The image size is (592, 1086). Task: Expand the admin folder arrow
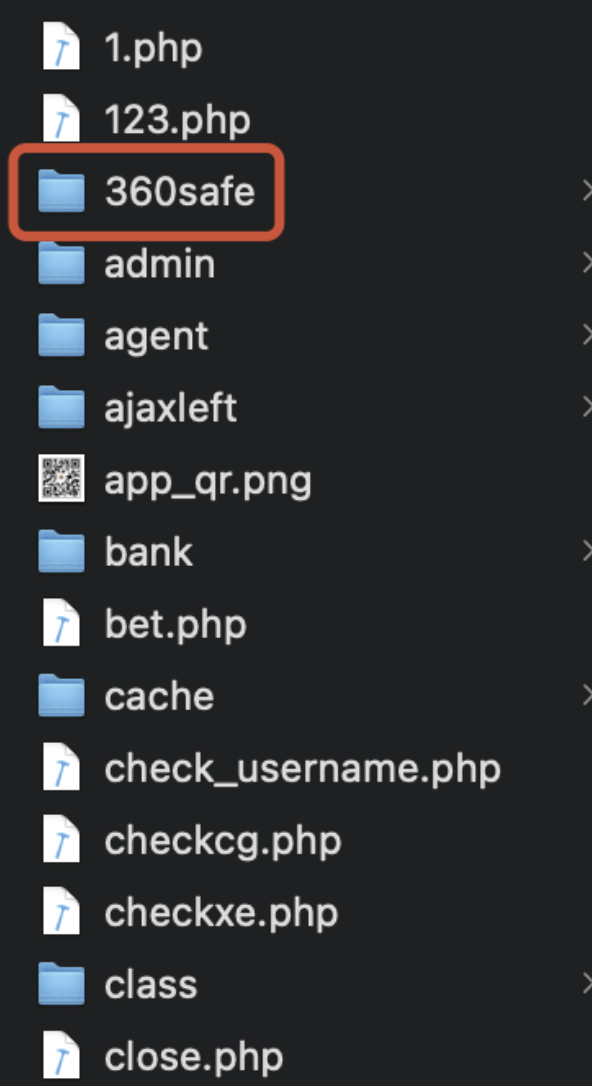pyautogui.click(x=587, y=263)
